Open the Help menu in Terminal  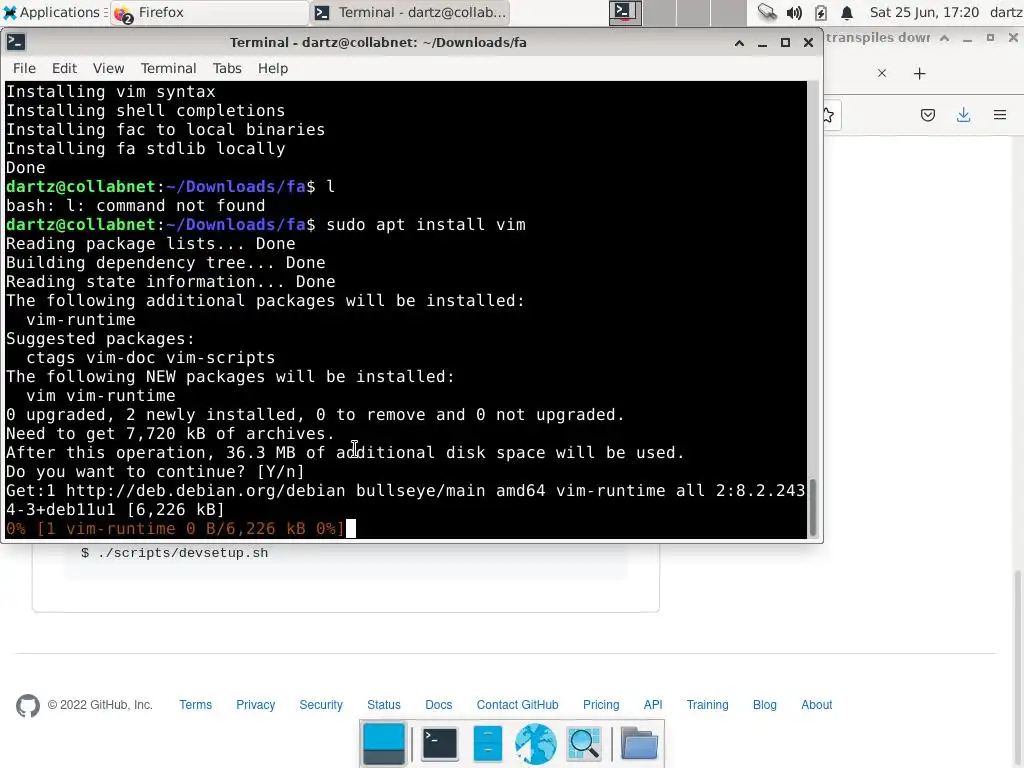(272, 68)
